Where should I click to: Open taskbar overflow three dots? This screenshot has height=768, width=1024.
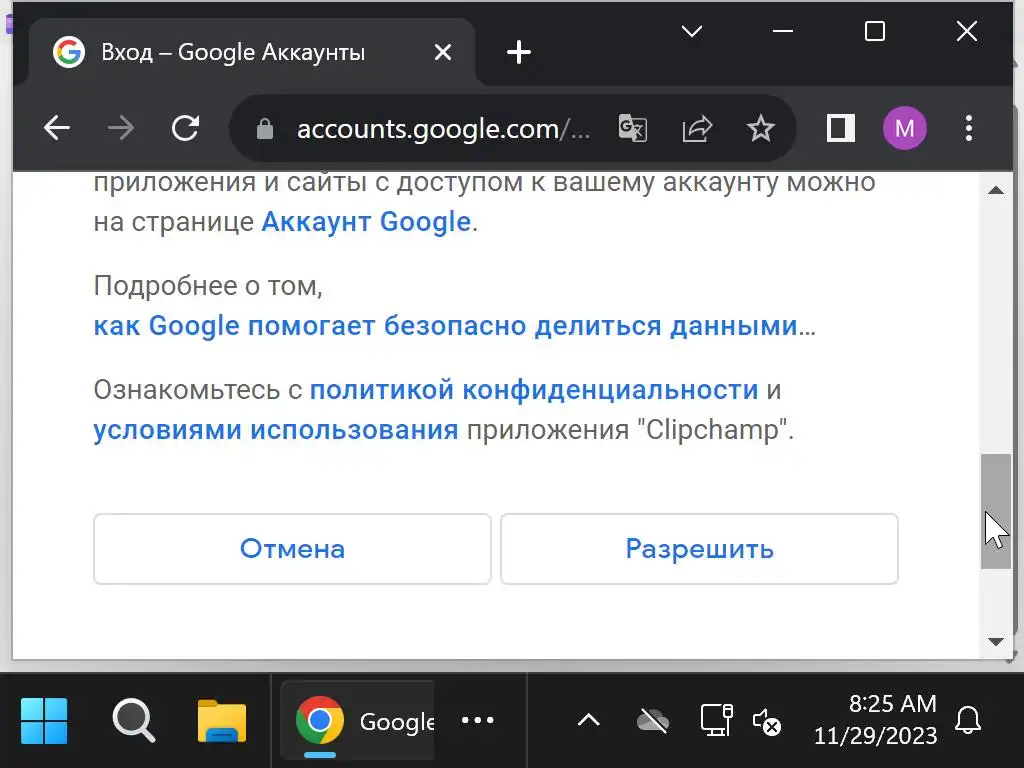click(478, 720)
